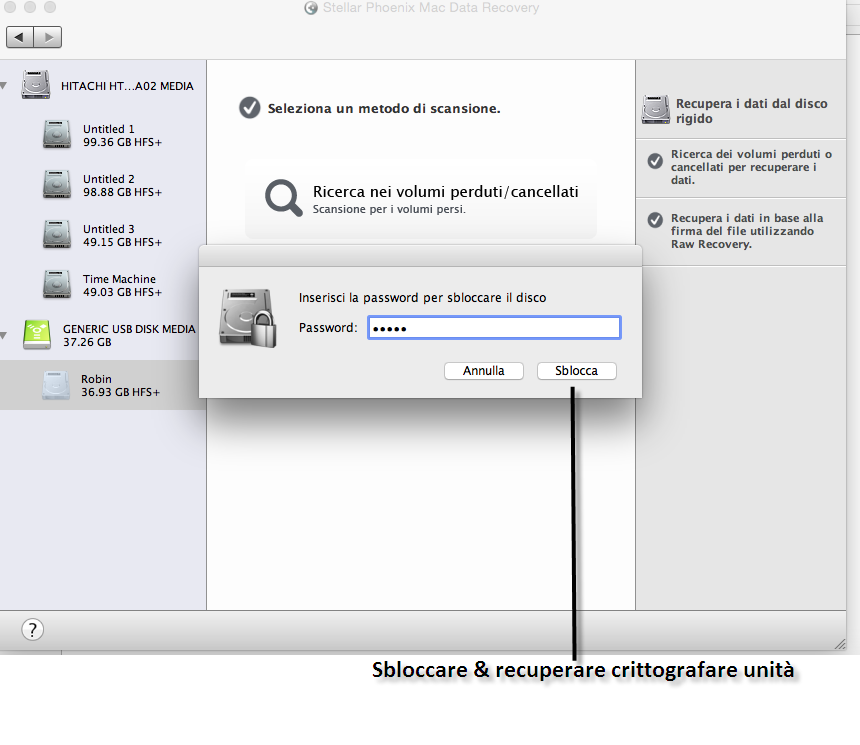Select Ricerca dei volumi perduti o cancellati text
The width and height of the screenshot is (860, 745).
(x=751, y=167)
